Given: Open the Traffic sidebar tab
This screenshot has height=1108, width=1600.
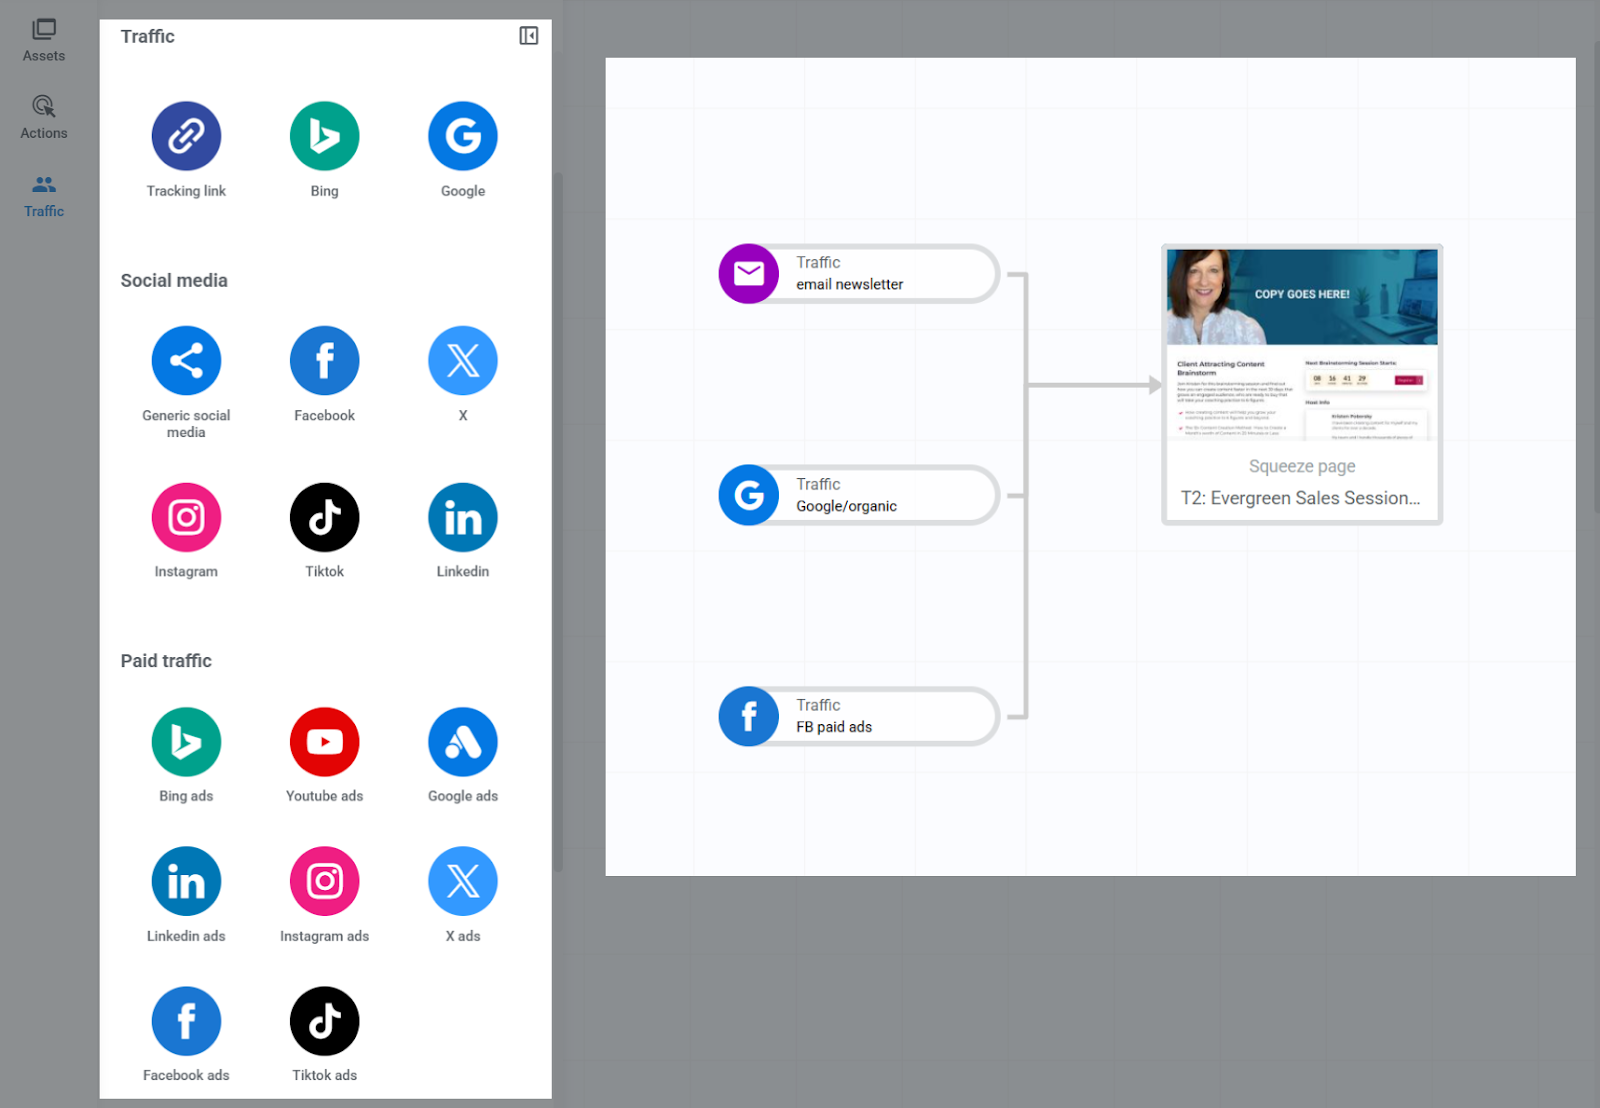Looking at the screenshot, I should pos(44,196).
